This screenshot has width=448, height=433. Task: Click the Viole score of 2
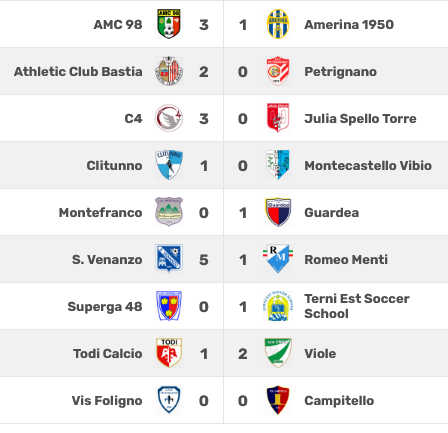(x=243, y=354)
